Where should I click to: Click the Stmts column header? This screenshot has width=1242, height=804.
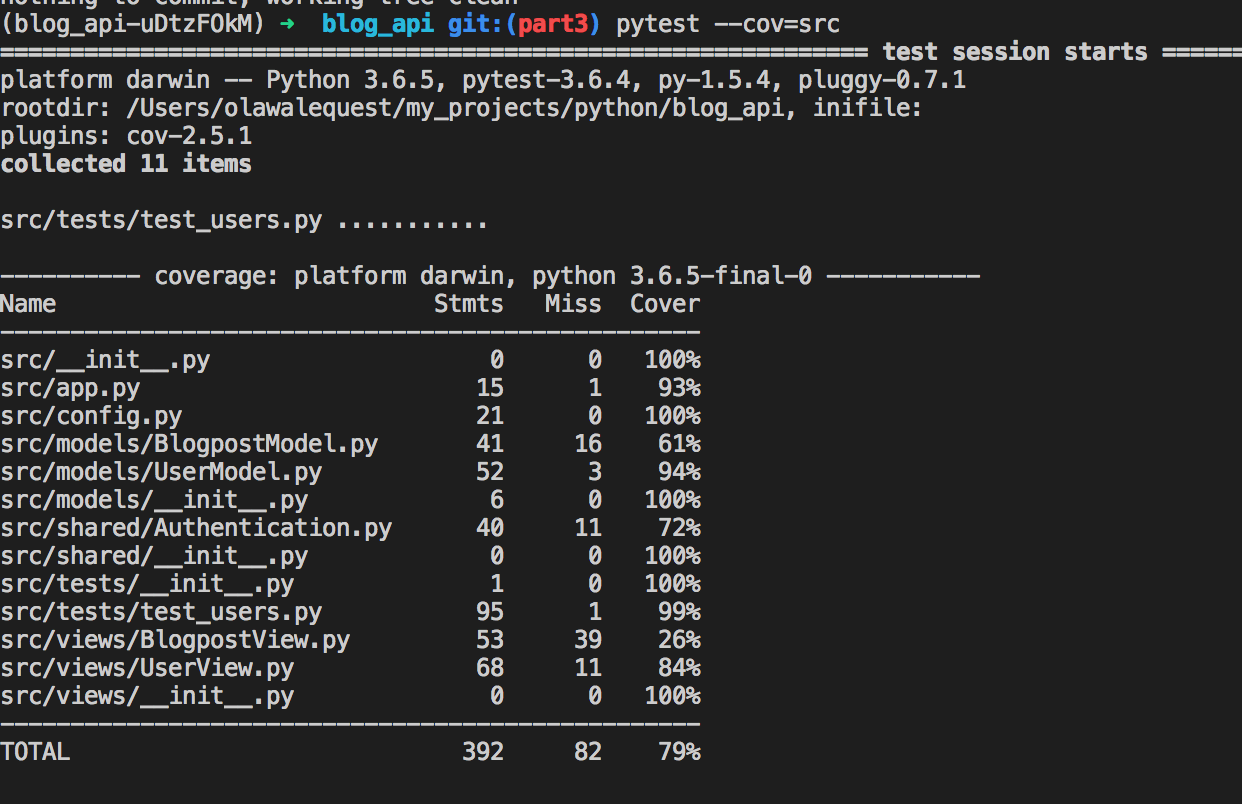click(x=468, y=304)
